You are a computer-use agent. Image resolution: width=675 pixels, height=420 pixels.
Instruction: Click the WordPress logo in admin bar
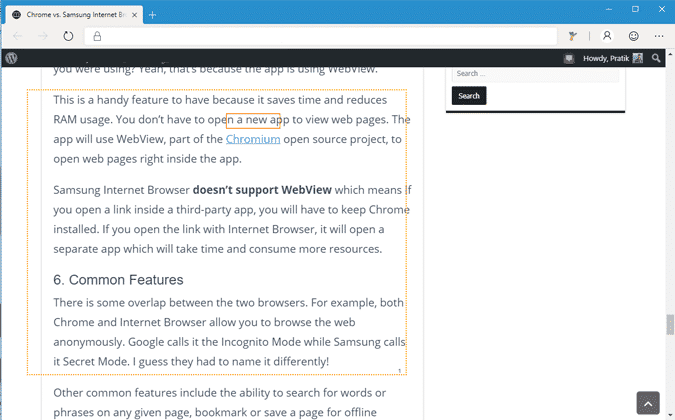[12, 58]
